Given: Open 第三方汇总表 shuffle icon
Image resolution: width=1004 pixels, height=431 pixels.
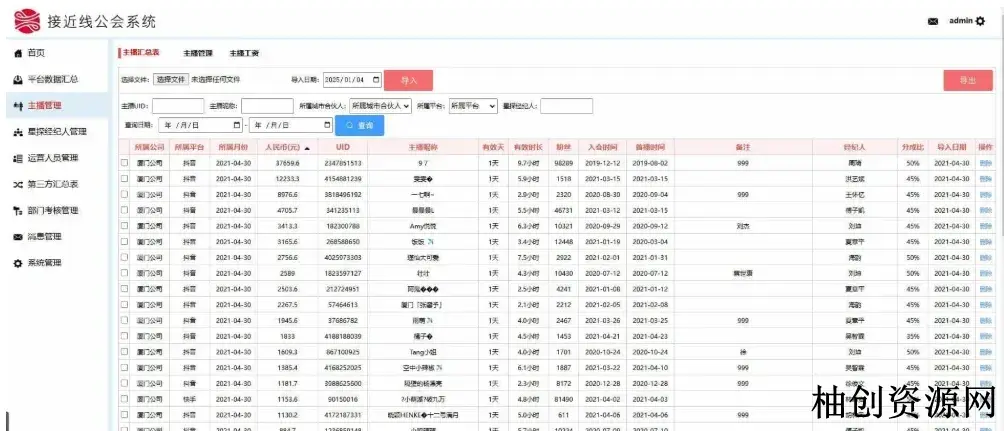Looking at the screenshot, I should pos(17,184).
